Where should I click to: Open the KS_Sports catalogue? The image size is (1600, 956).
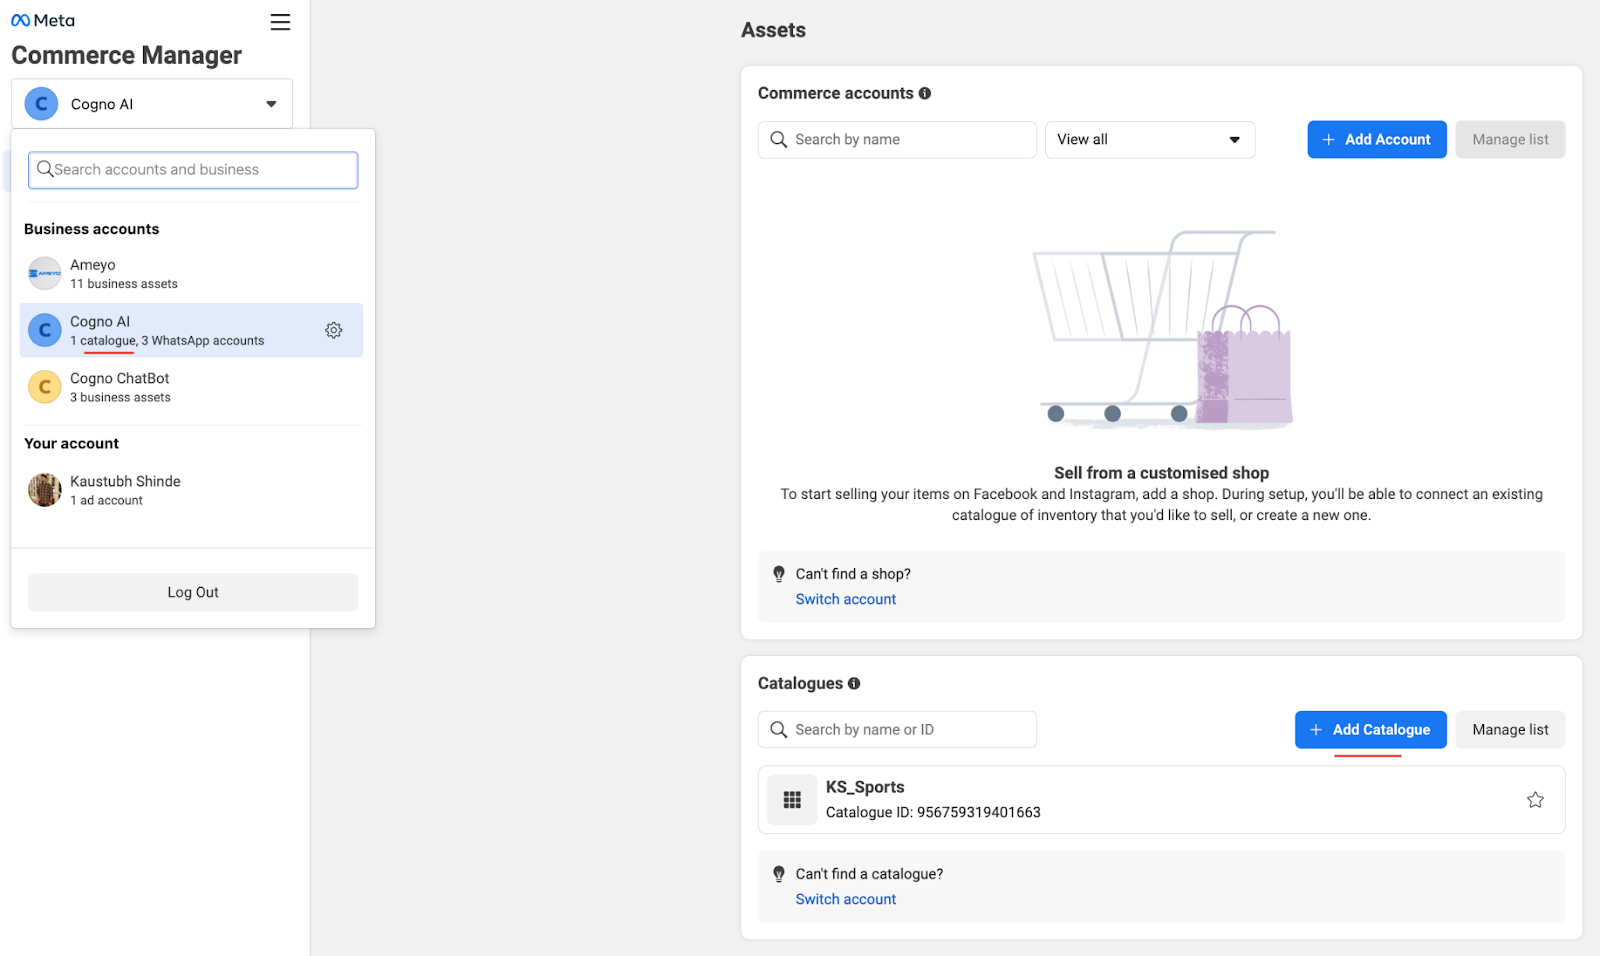point(1161,800)
